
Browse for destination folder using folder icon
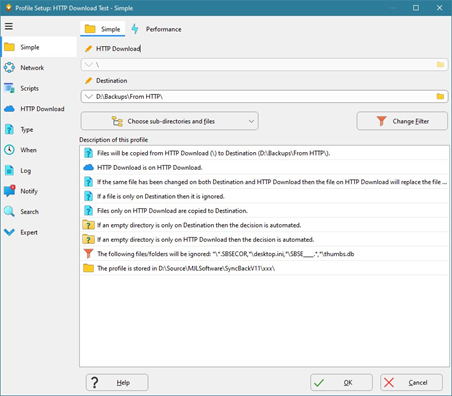point(440,97)
